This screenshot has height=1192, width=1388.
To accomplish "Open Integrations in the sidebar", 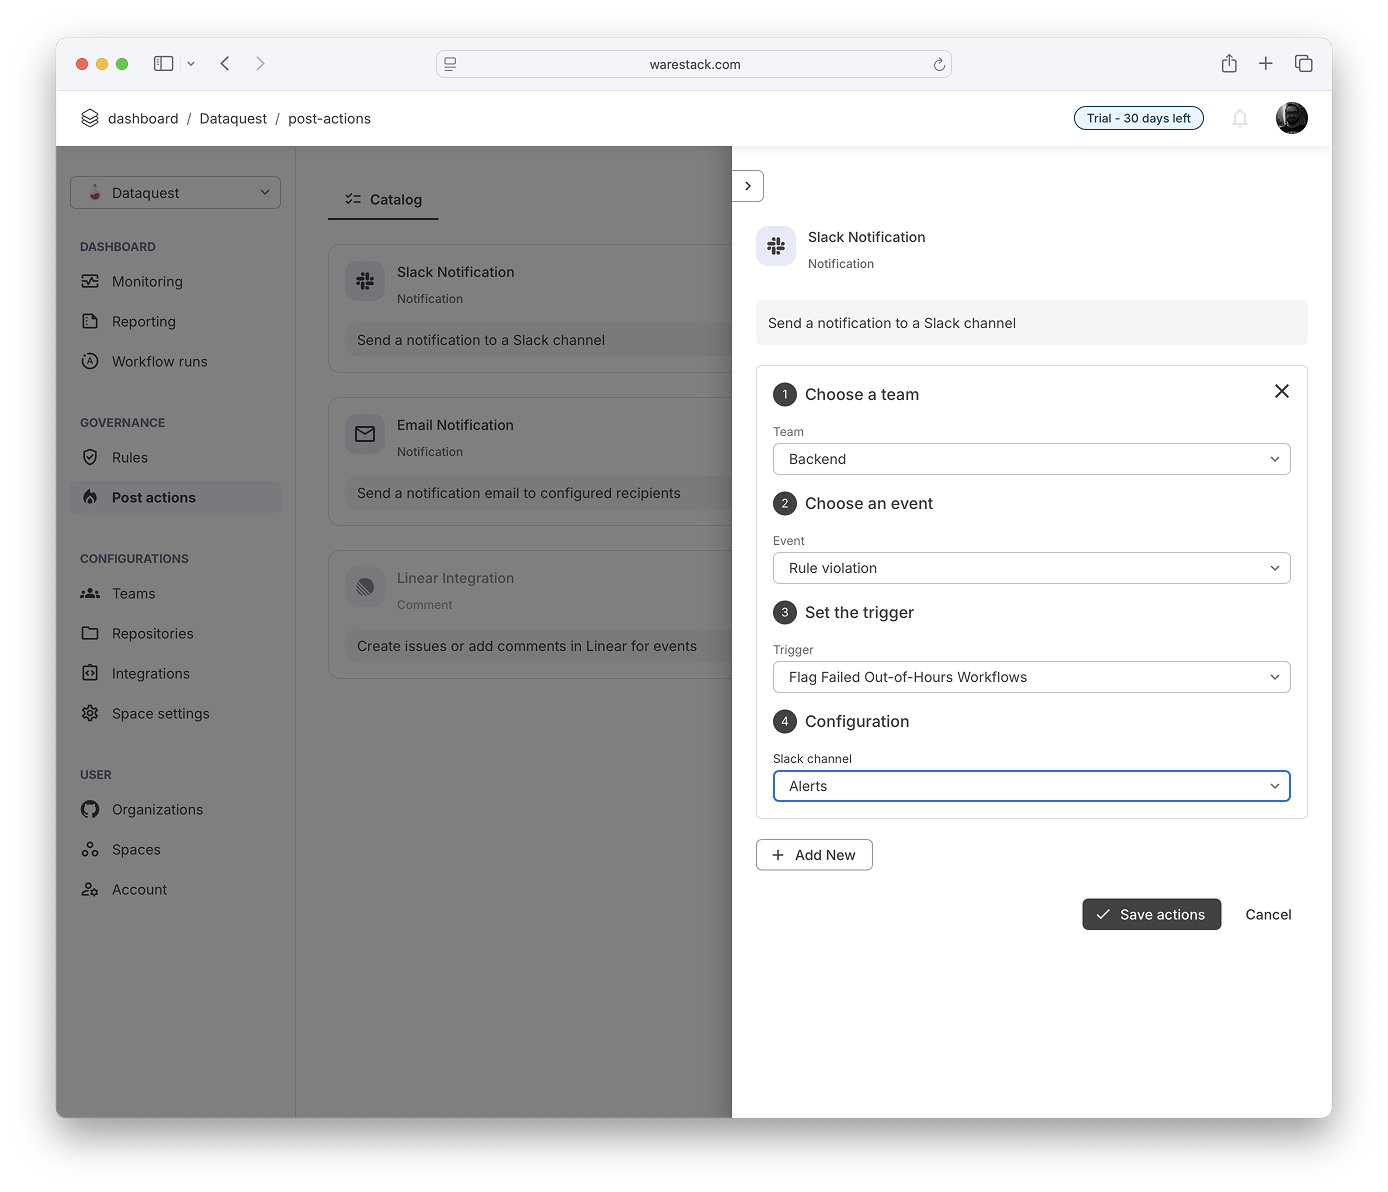I will pyautogui.click(x=150, y=674).
